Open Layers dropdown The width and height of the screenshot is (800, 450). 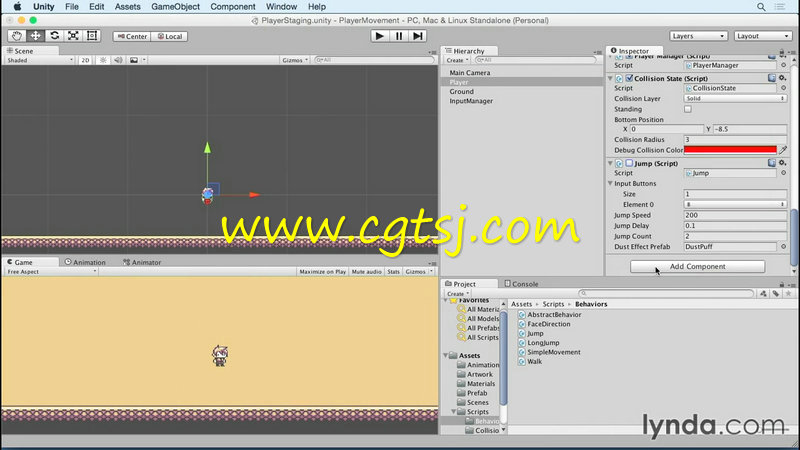click(x=697, y=36)
